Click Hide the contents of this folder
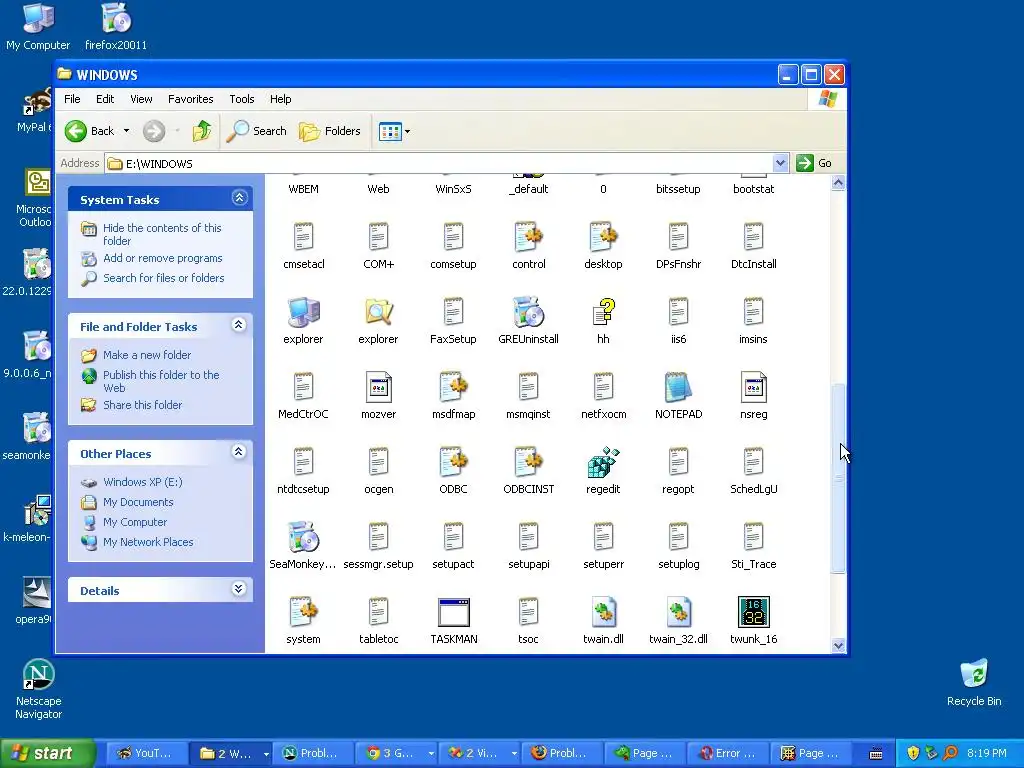The image size is (1024, 768). tap(162, 234)
